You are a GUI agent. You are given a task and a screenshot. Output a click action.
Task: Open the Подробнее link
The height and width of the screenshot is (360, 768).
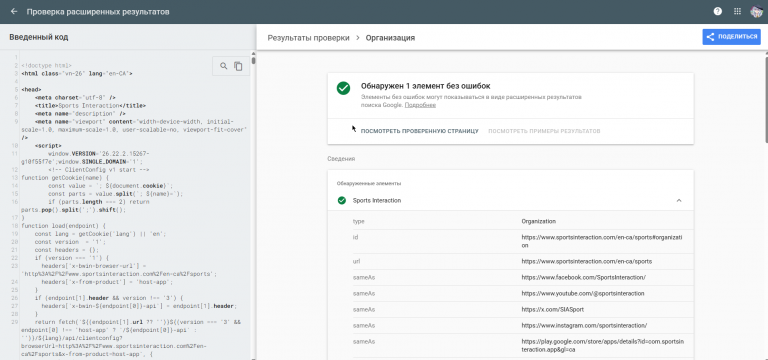coord(420,105)
